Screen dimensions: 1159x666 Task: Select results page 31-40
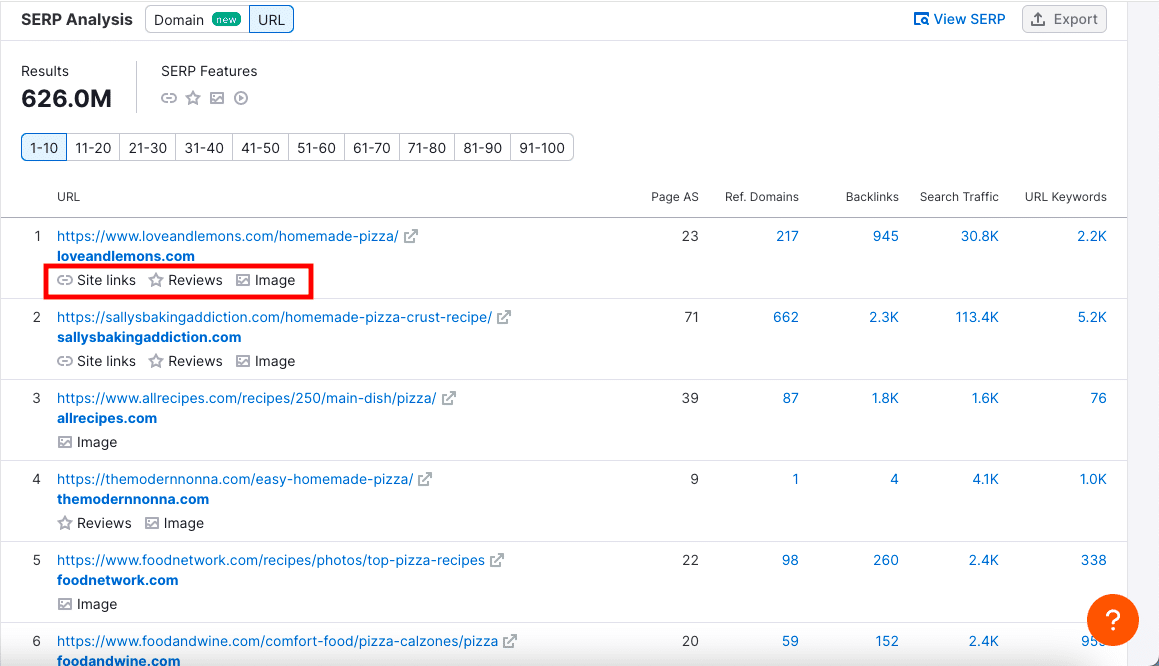click(204, 148)
